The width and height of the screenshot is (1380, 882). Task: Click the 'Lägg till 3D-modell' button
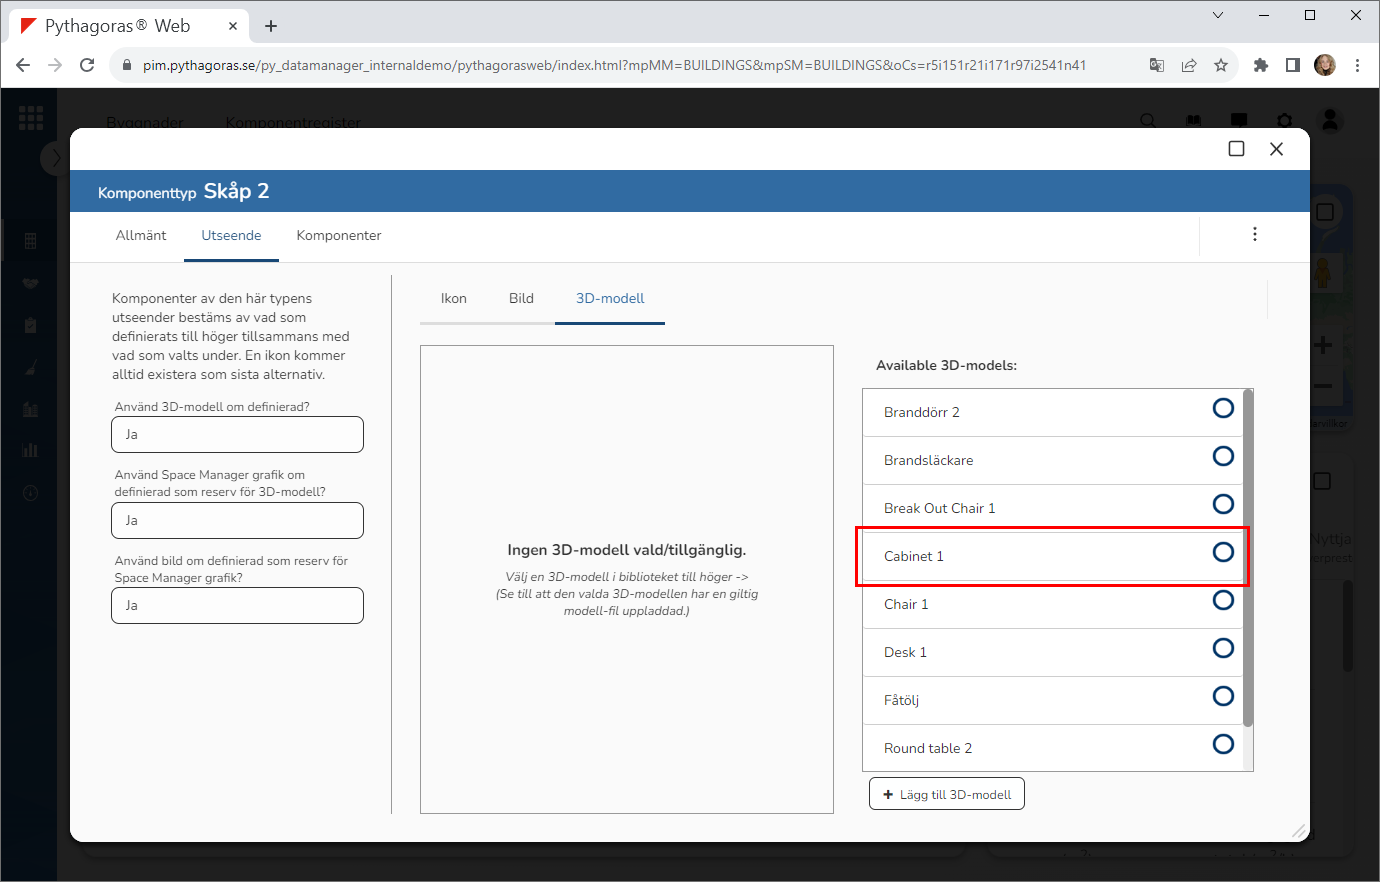pyautogui.click(x=946, y=794)
